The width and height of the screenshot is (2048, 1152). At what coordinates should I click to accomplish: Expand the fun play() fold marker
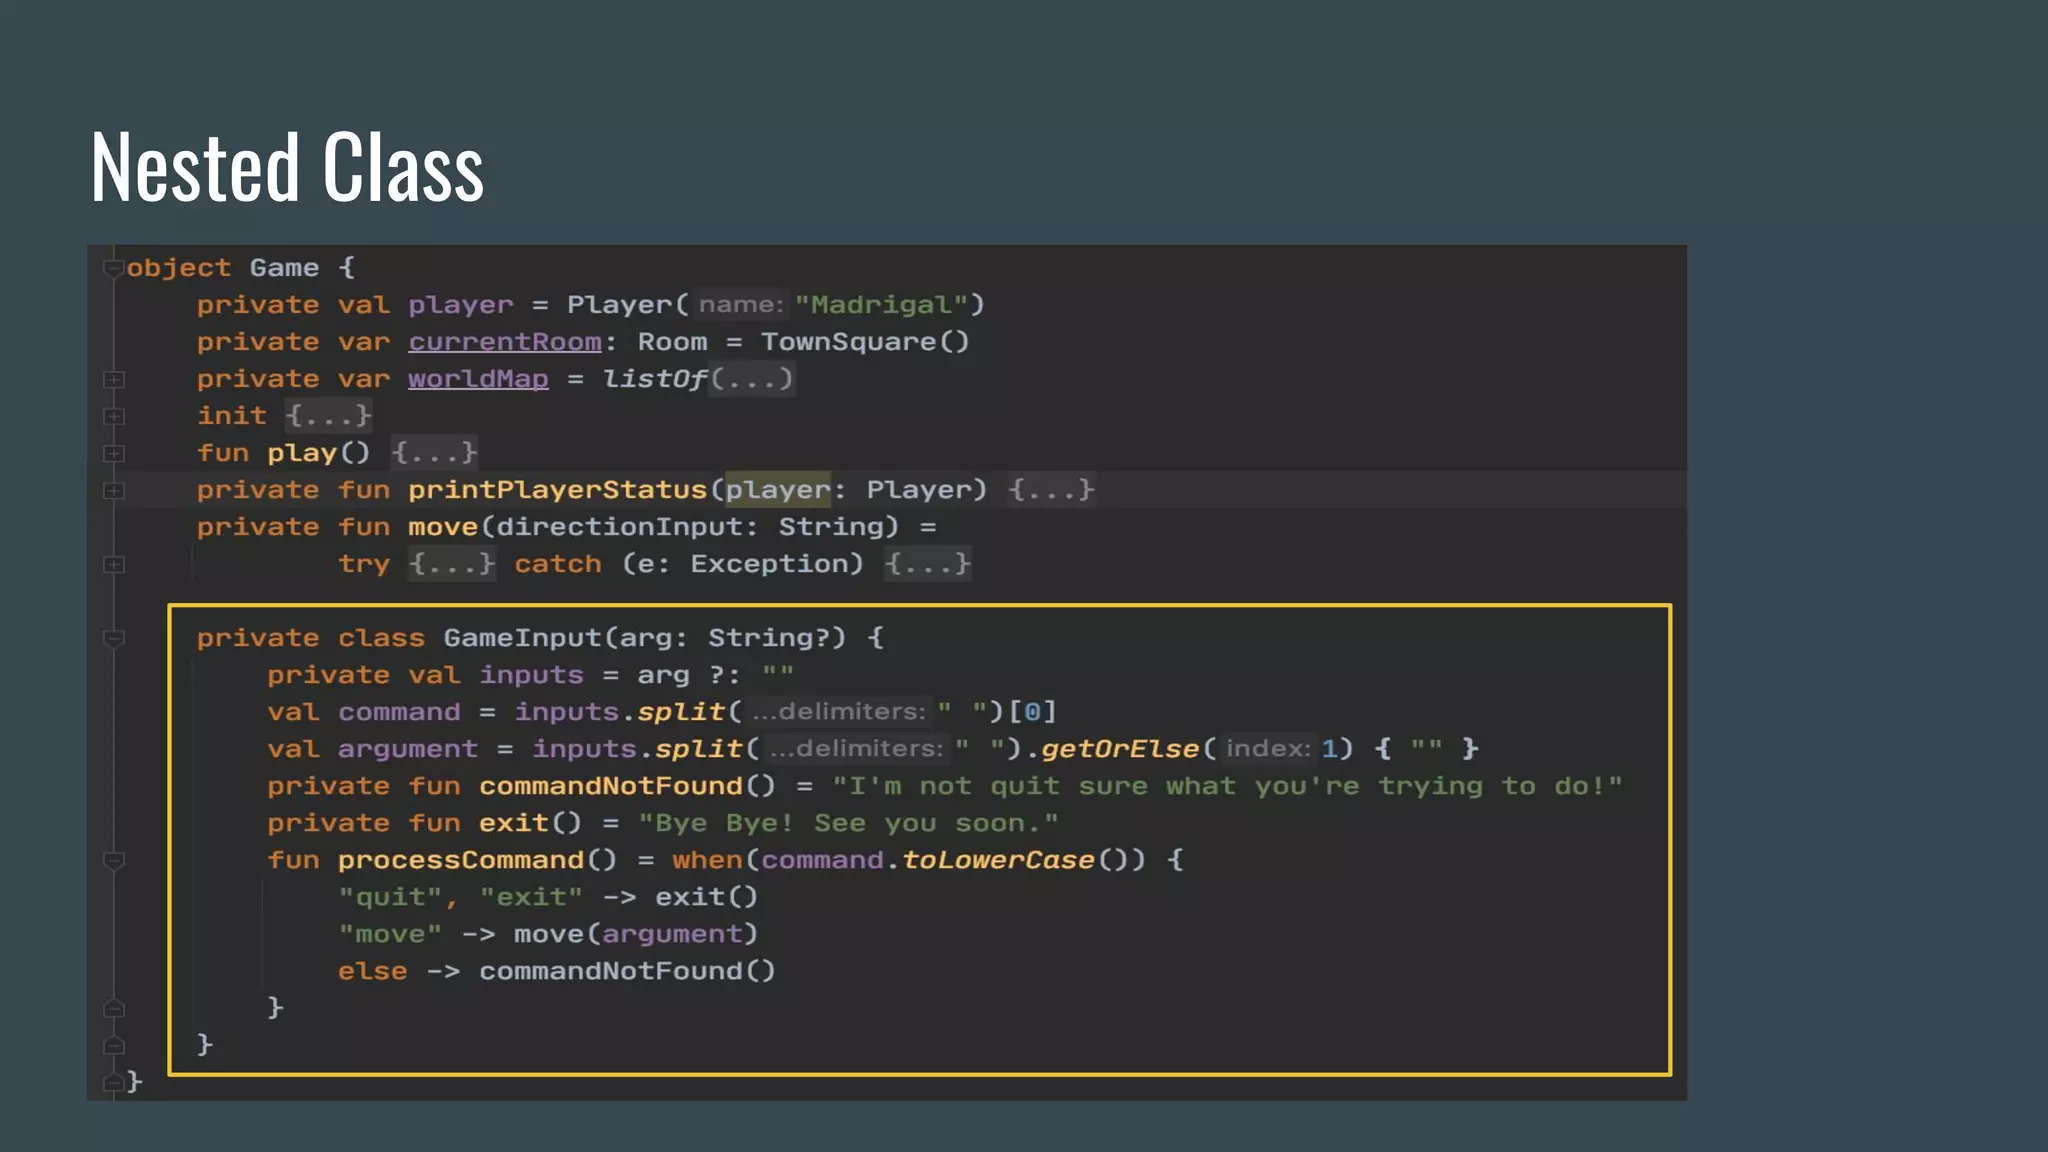tap(114, 453)
